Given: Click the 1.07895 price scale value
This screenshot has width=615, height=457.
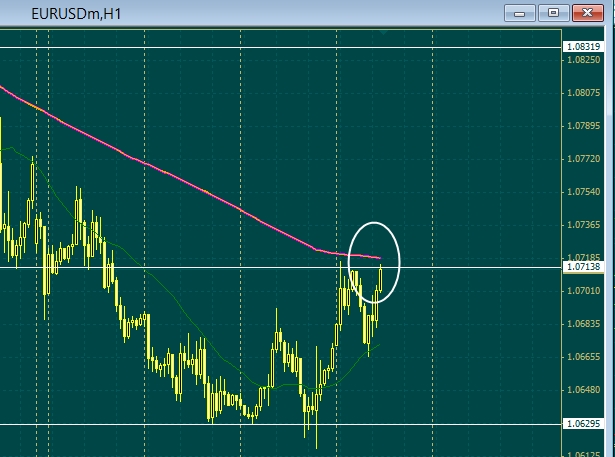Looking at the screenshot, I should (x=584, y=126).
